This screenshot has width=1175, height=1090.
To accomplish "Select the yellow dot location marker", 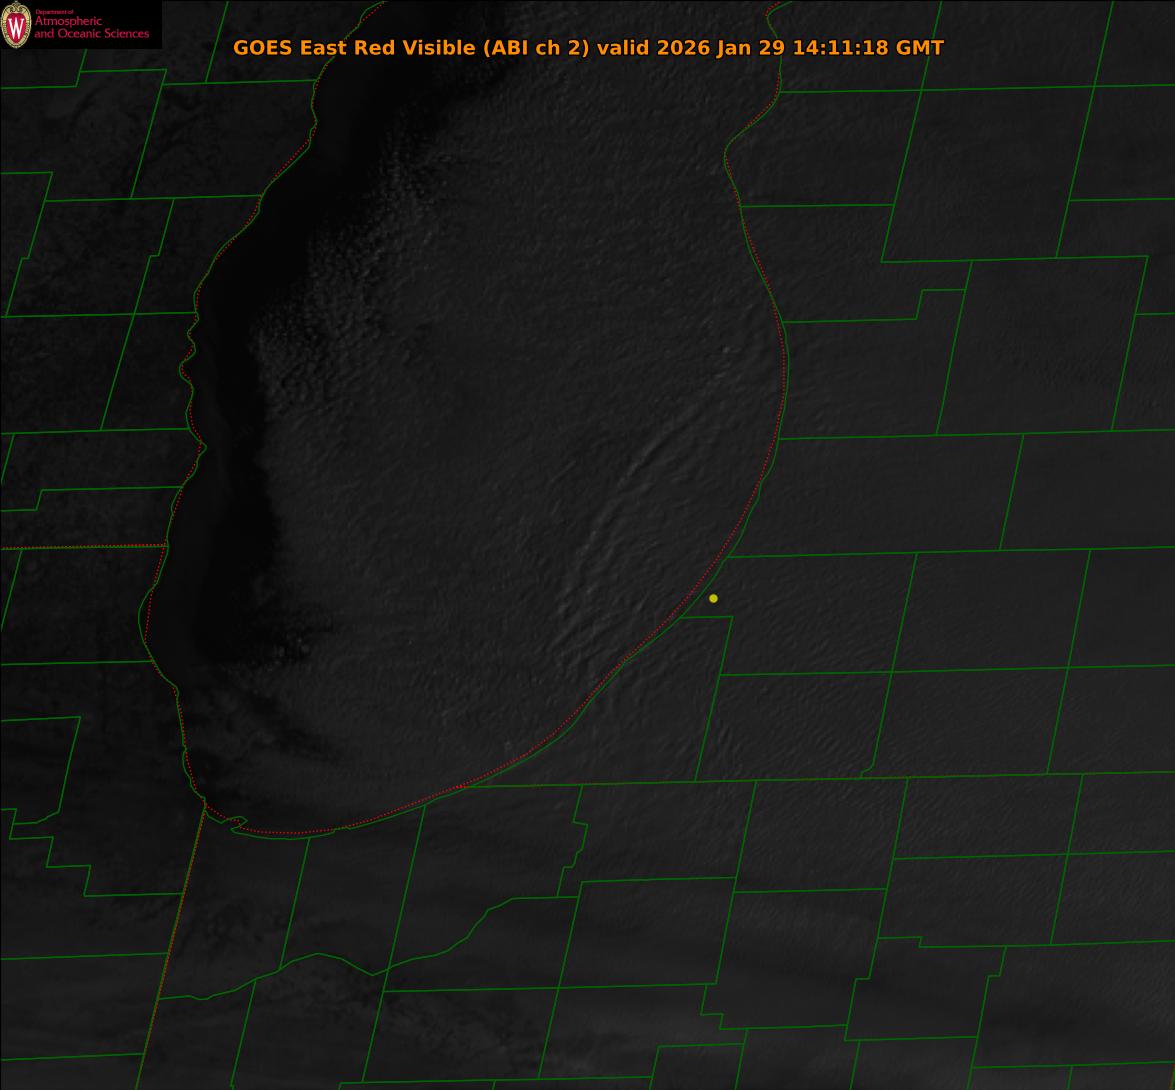I will [713, 598].
